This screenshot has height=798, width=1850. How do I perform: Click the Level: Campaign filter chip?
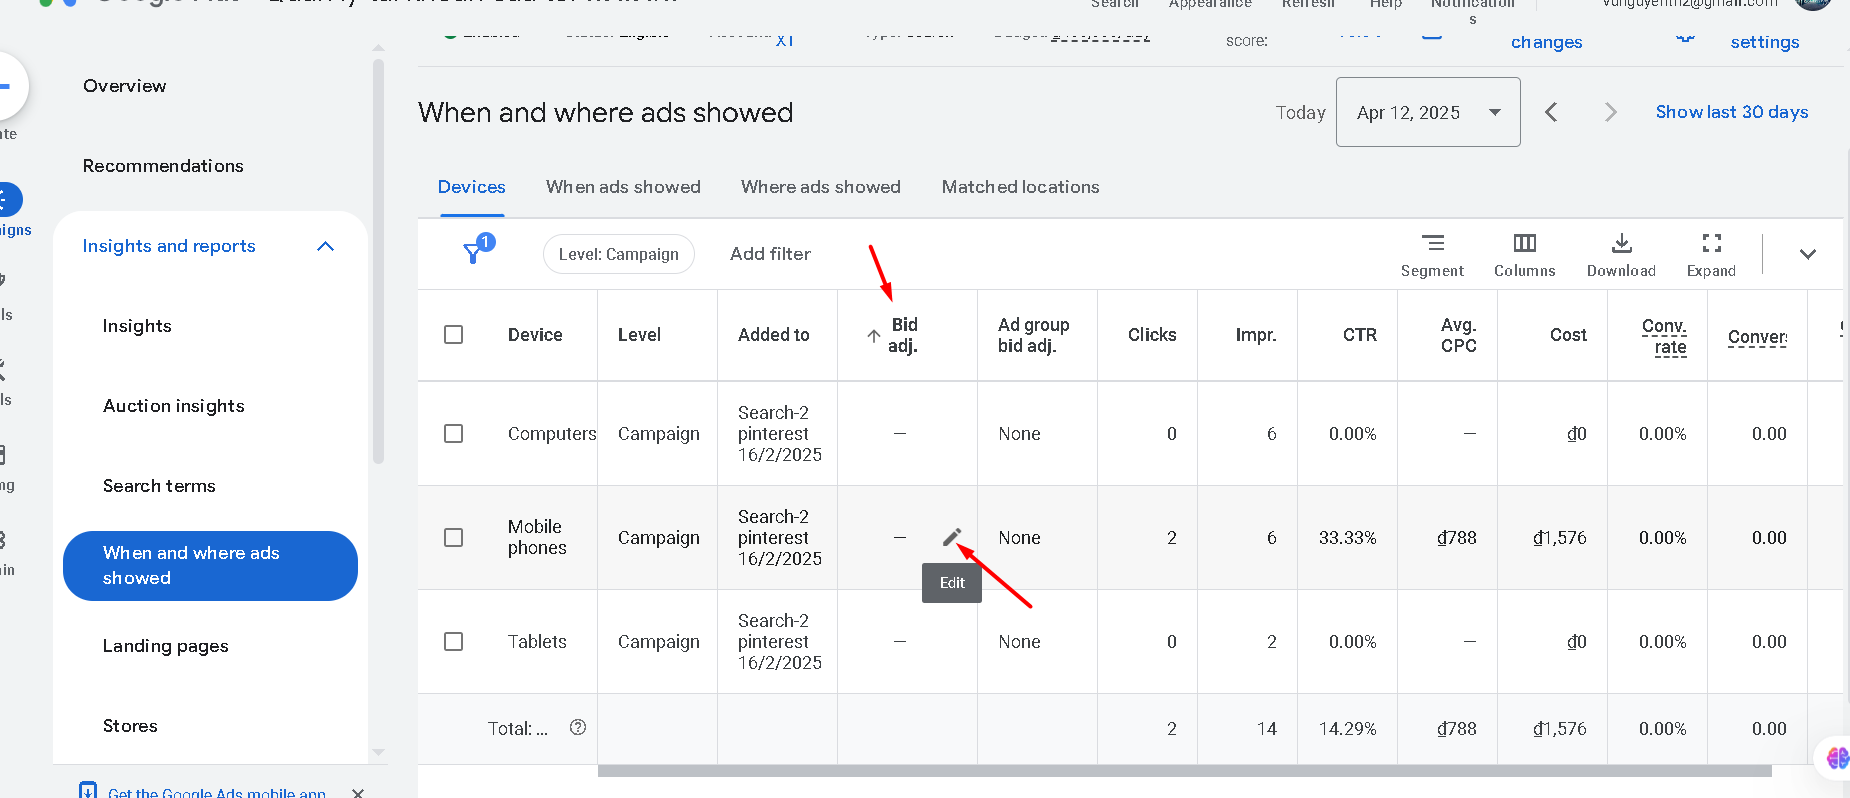[618, 254]
